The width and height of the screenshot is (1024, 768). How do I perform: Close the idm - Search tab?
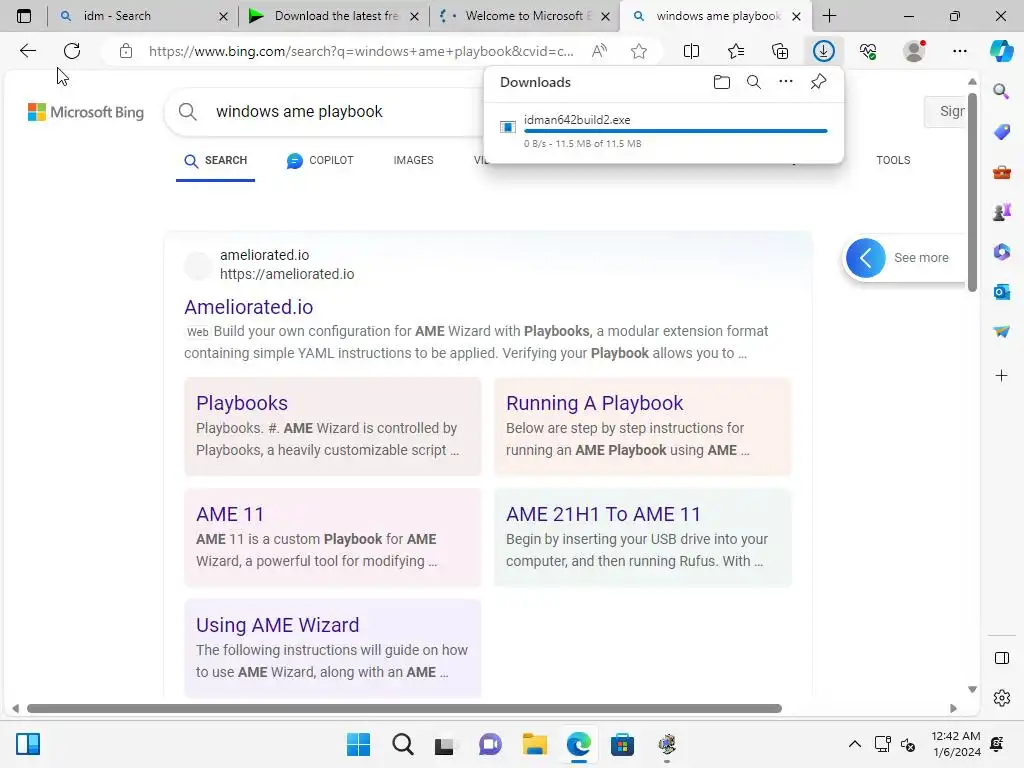coord(223,16)
